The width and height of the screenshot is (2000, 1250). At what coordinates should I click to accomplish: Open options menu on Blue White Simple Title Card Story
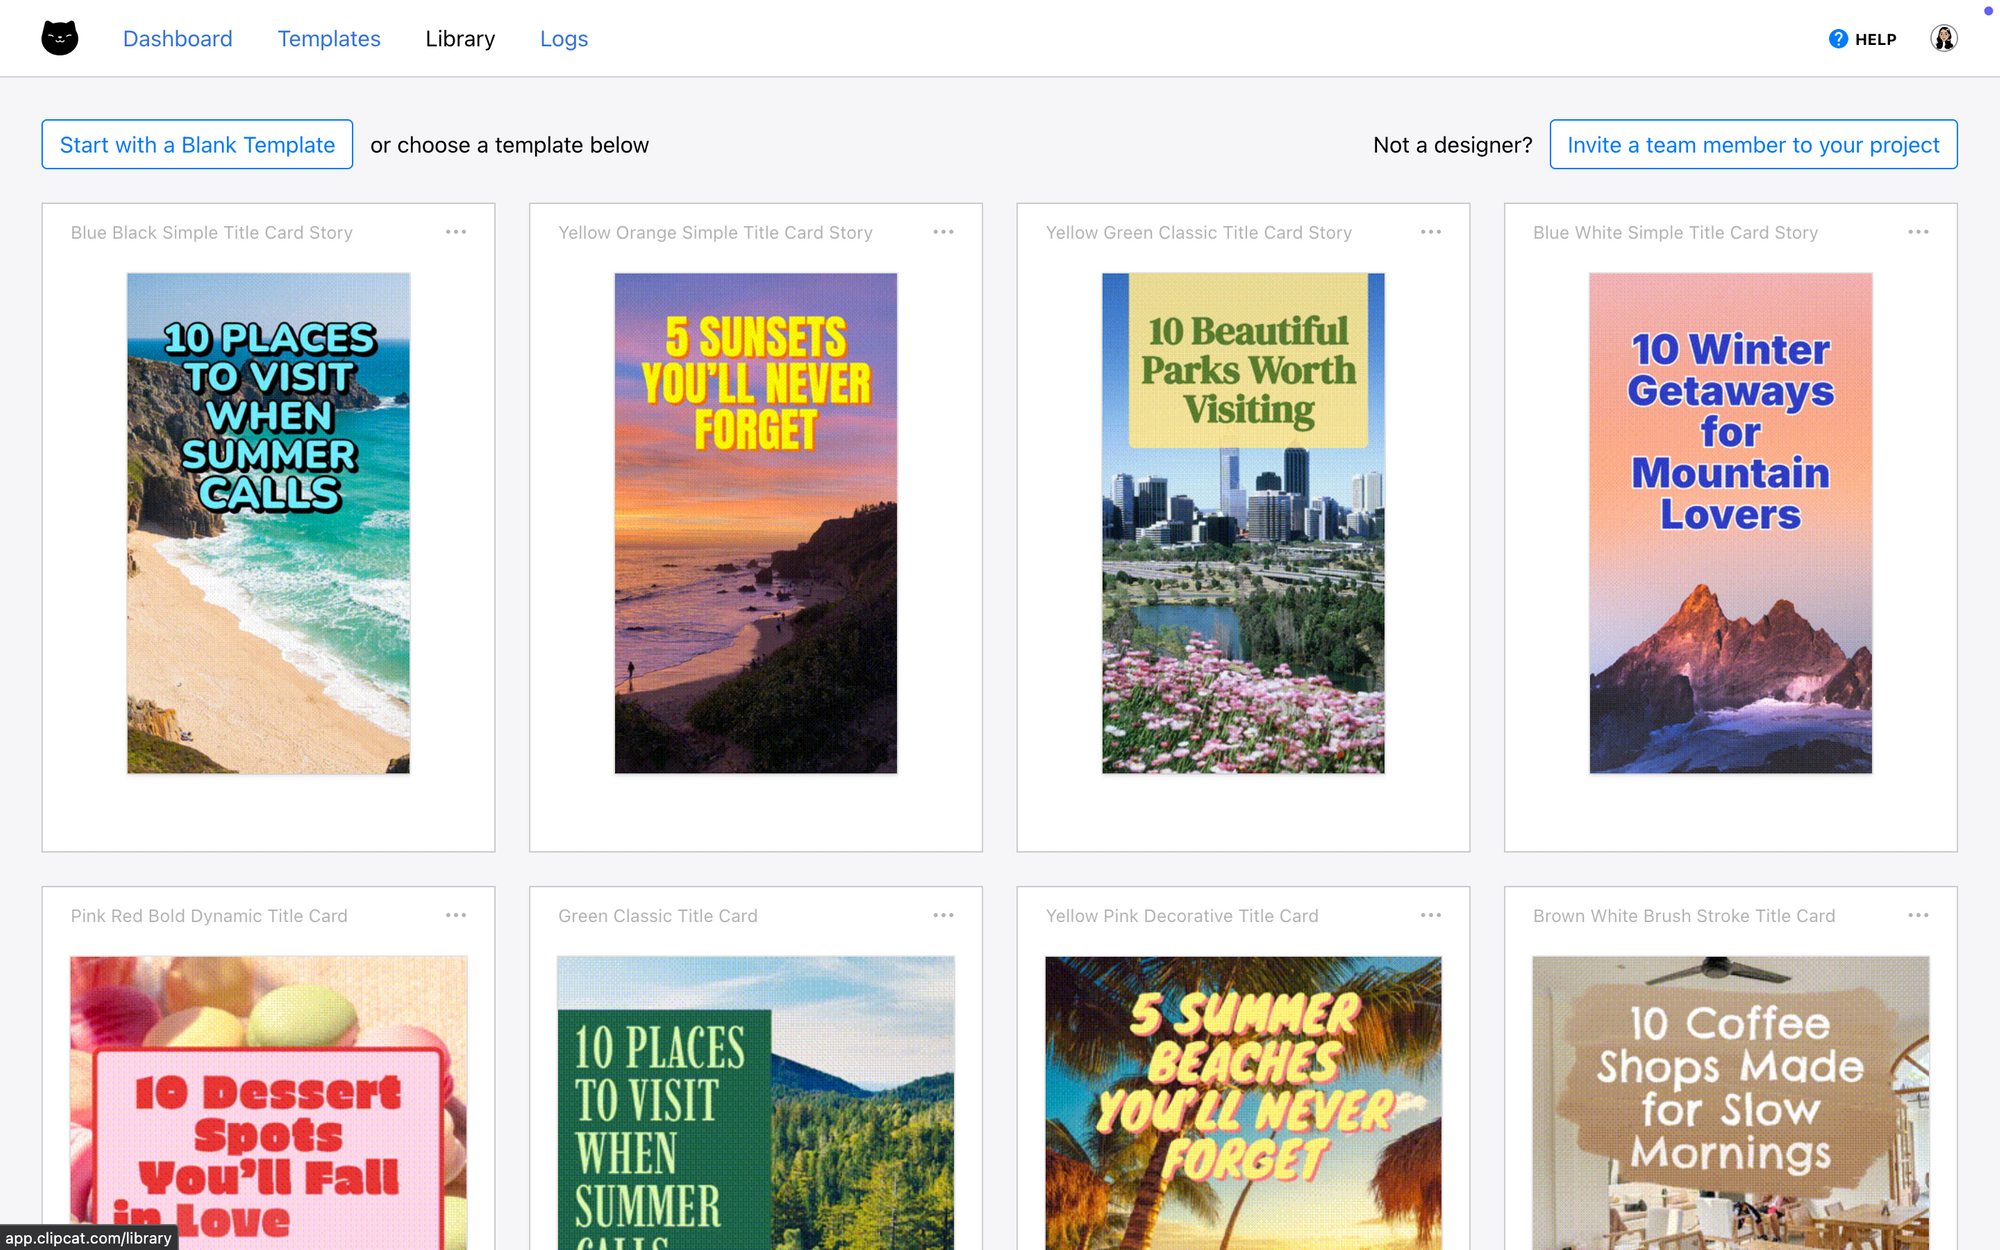pyautogui.click(x=1918, y=231)
